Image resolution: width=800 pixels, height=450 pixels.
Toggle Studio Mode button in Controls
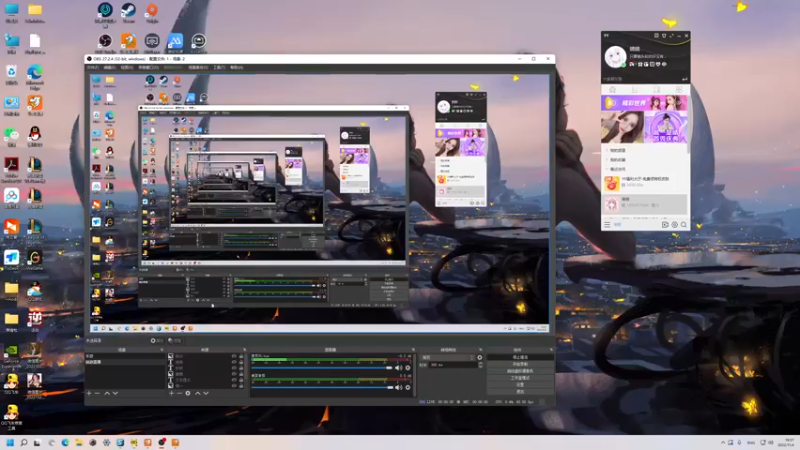pos(520,378)
